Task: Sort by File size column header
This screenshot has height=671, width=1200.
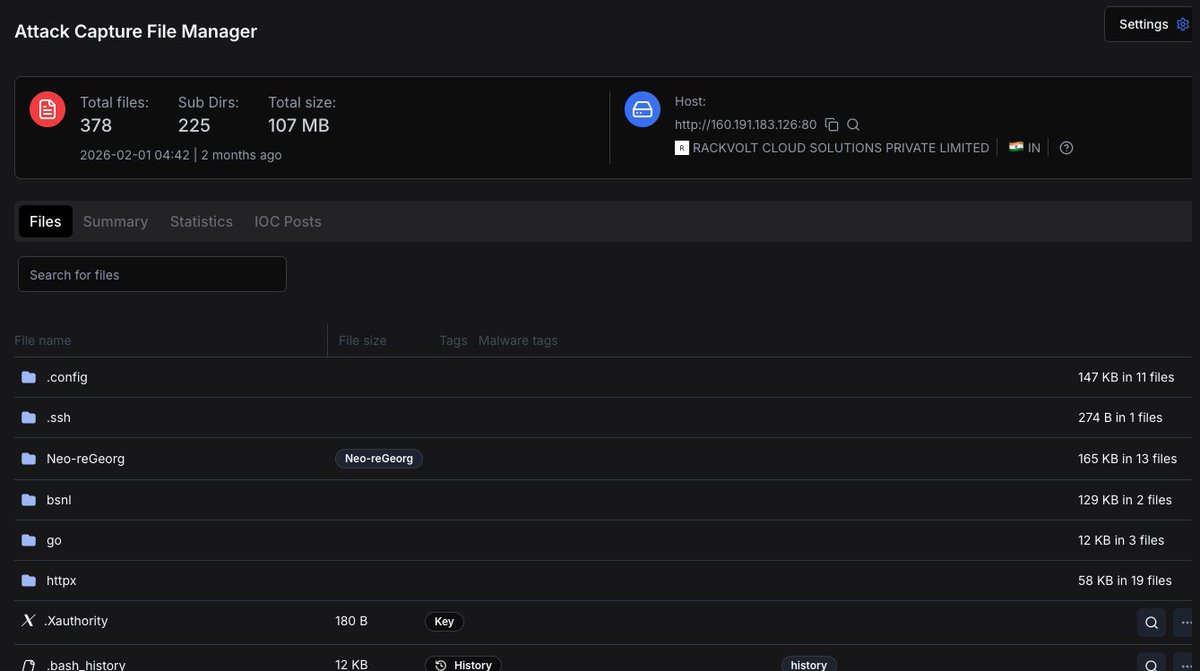Action: pyautogui.click(x=363, y=340)
